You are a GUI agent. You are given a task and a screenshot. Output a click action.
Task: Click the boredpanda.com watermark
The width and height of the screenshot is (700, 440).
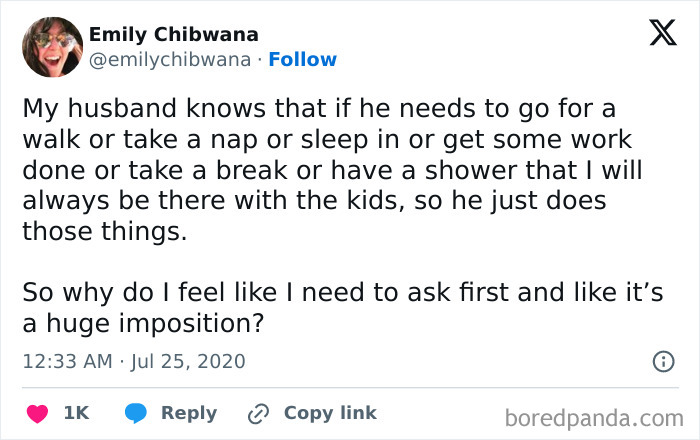pyautogui.click(x=595, y=417)
